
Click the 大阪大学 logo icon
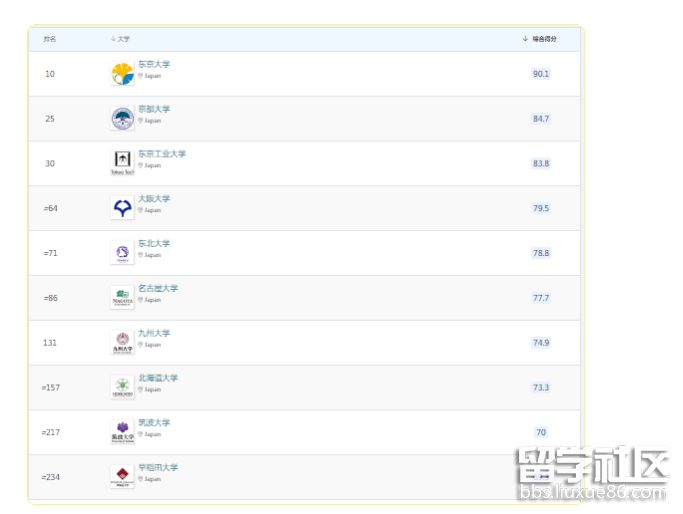click(x=122, y=208)
